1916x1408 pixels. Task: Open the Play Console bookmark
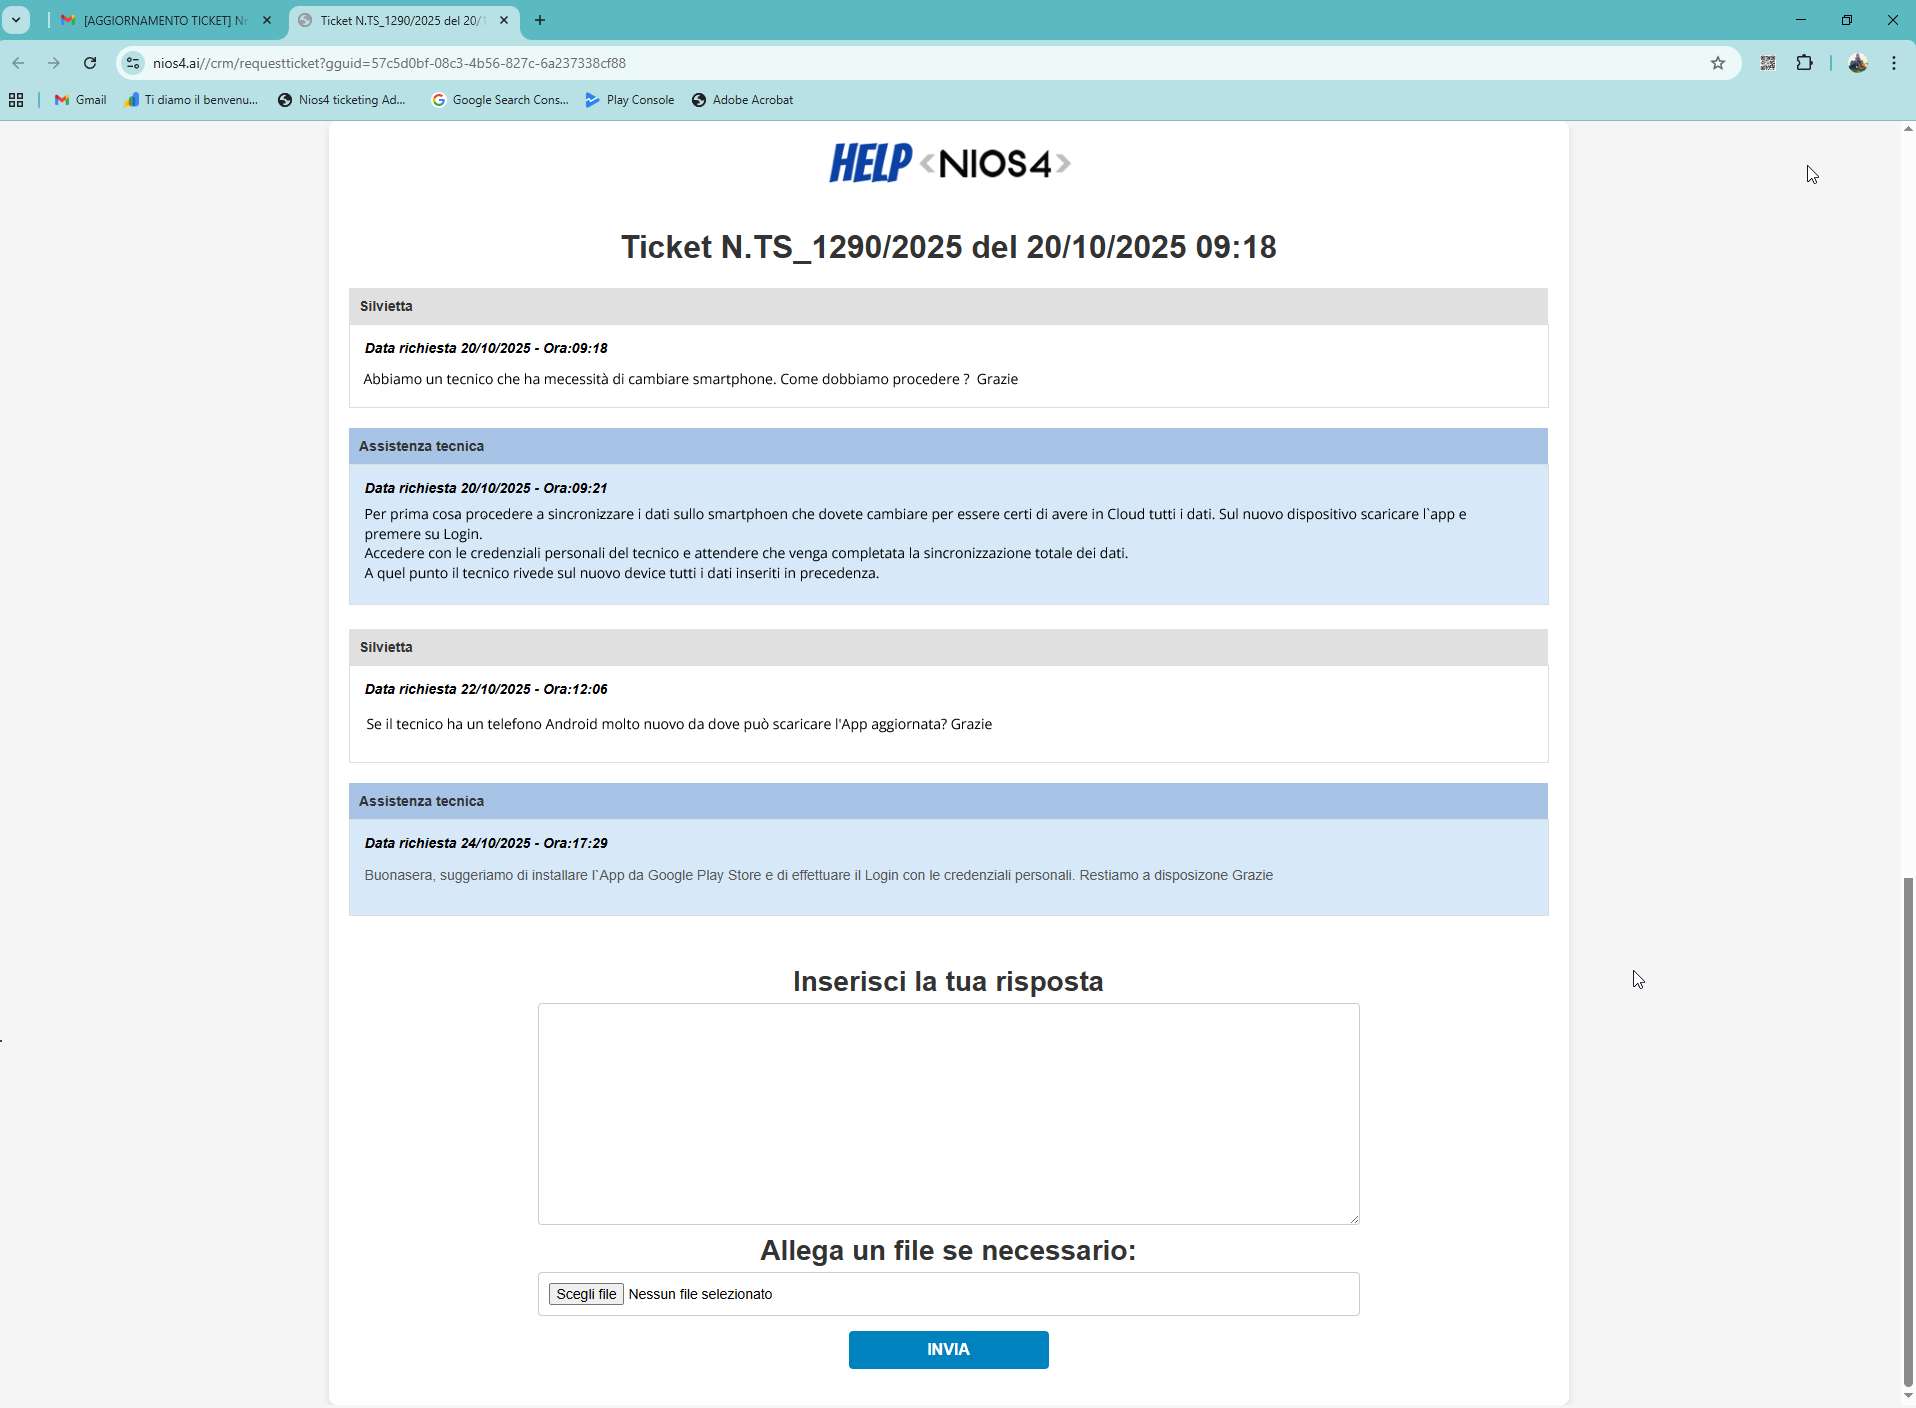coord(629,100)
